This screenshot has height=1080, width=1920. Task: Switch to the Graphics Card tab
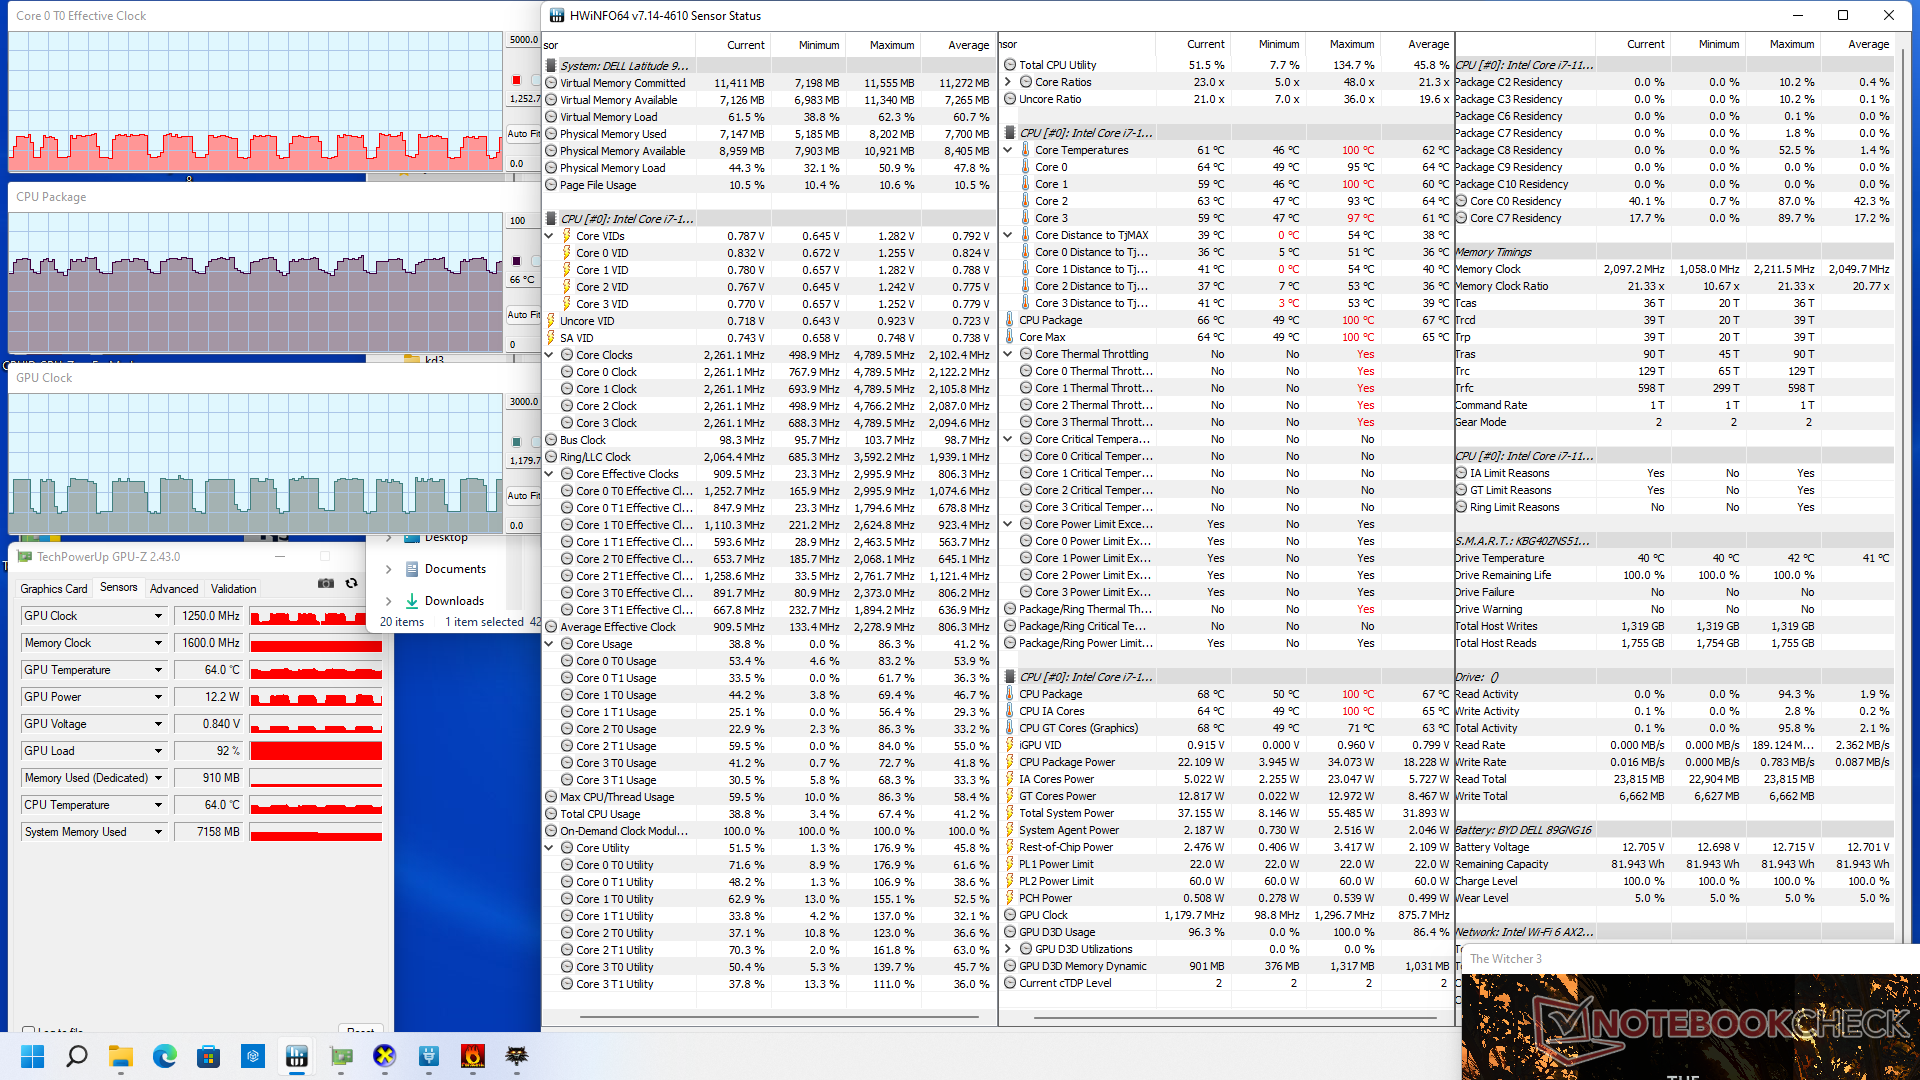pos(54,589)
